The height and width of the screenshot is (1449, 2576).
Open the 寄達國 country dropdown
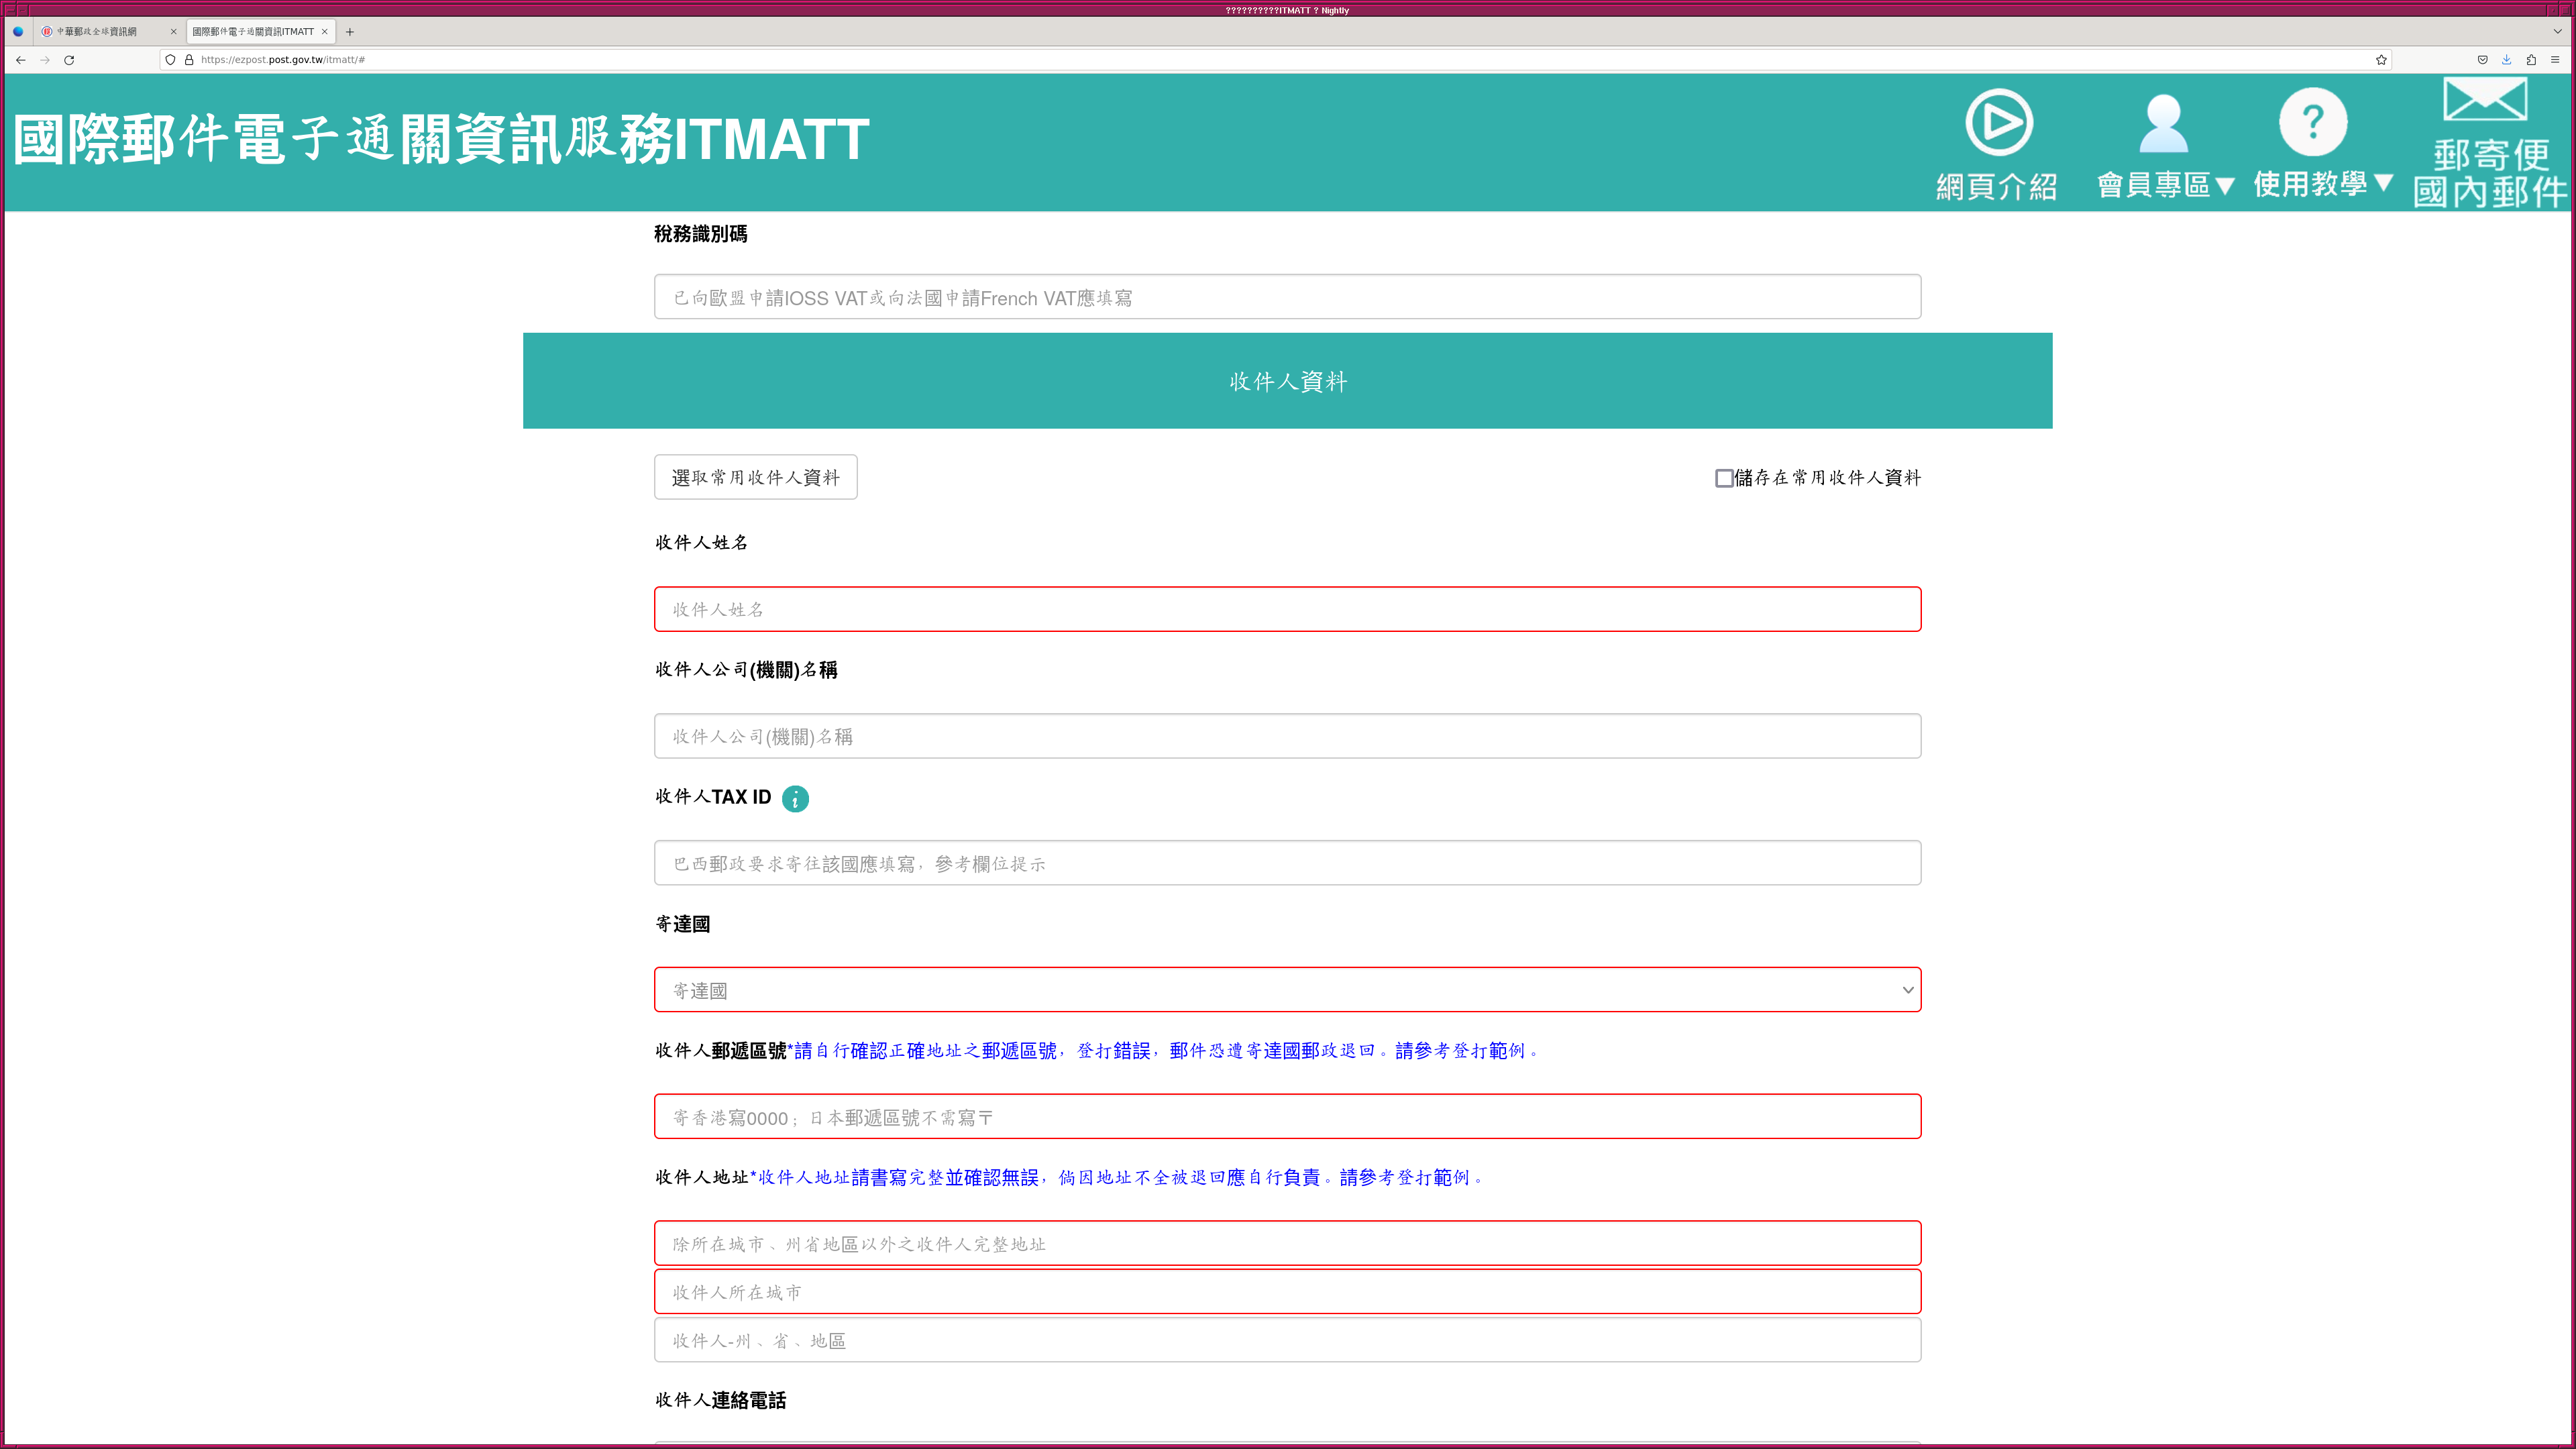(x=1287, y=990)
